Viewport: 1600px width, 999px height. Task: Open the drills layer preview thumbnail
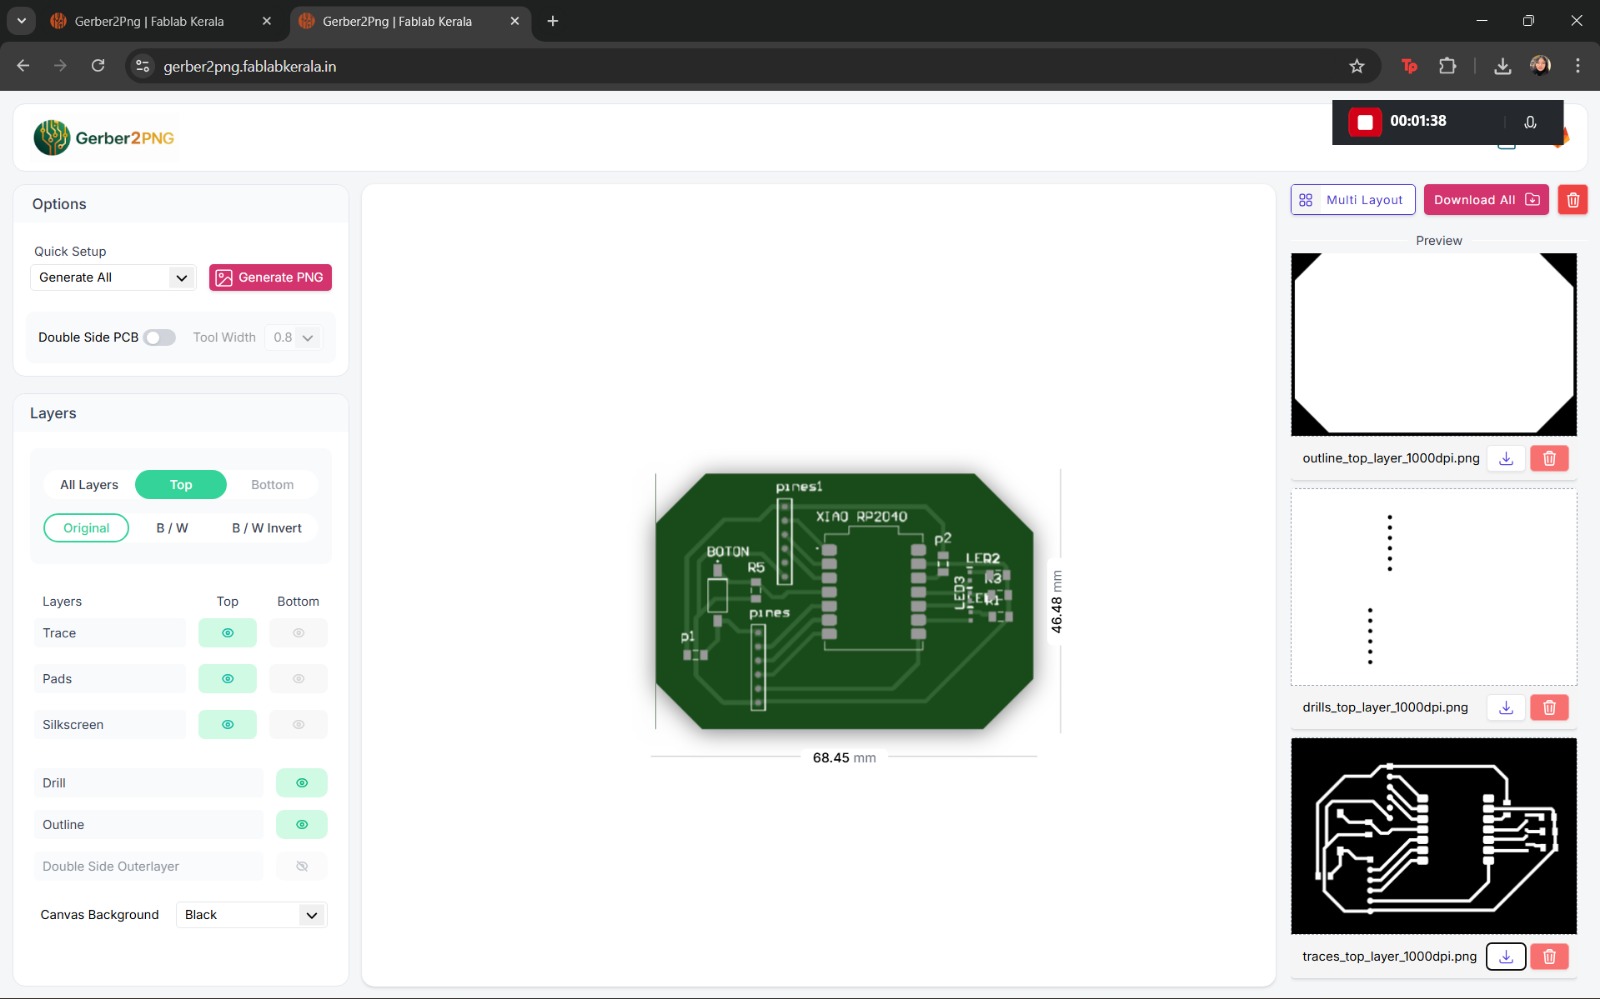pyautogui.click(x=1434, y=587)
